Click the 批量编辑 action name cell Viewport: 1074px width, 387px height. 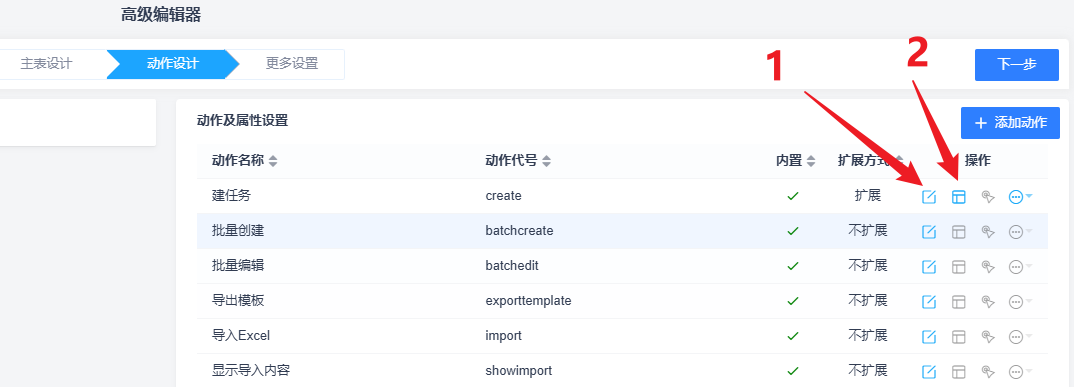point(238,266)
